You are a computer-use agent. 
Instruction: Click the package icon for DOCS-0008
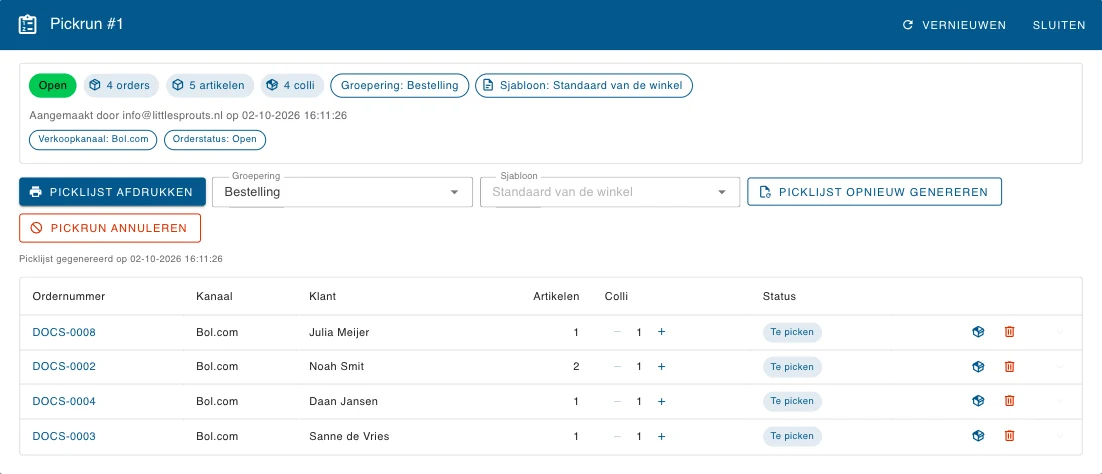pos(978,332)
